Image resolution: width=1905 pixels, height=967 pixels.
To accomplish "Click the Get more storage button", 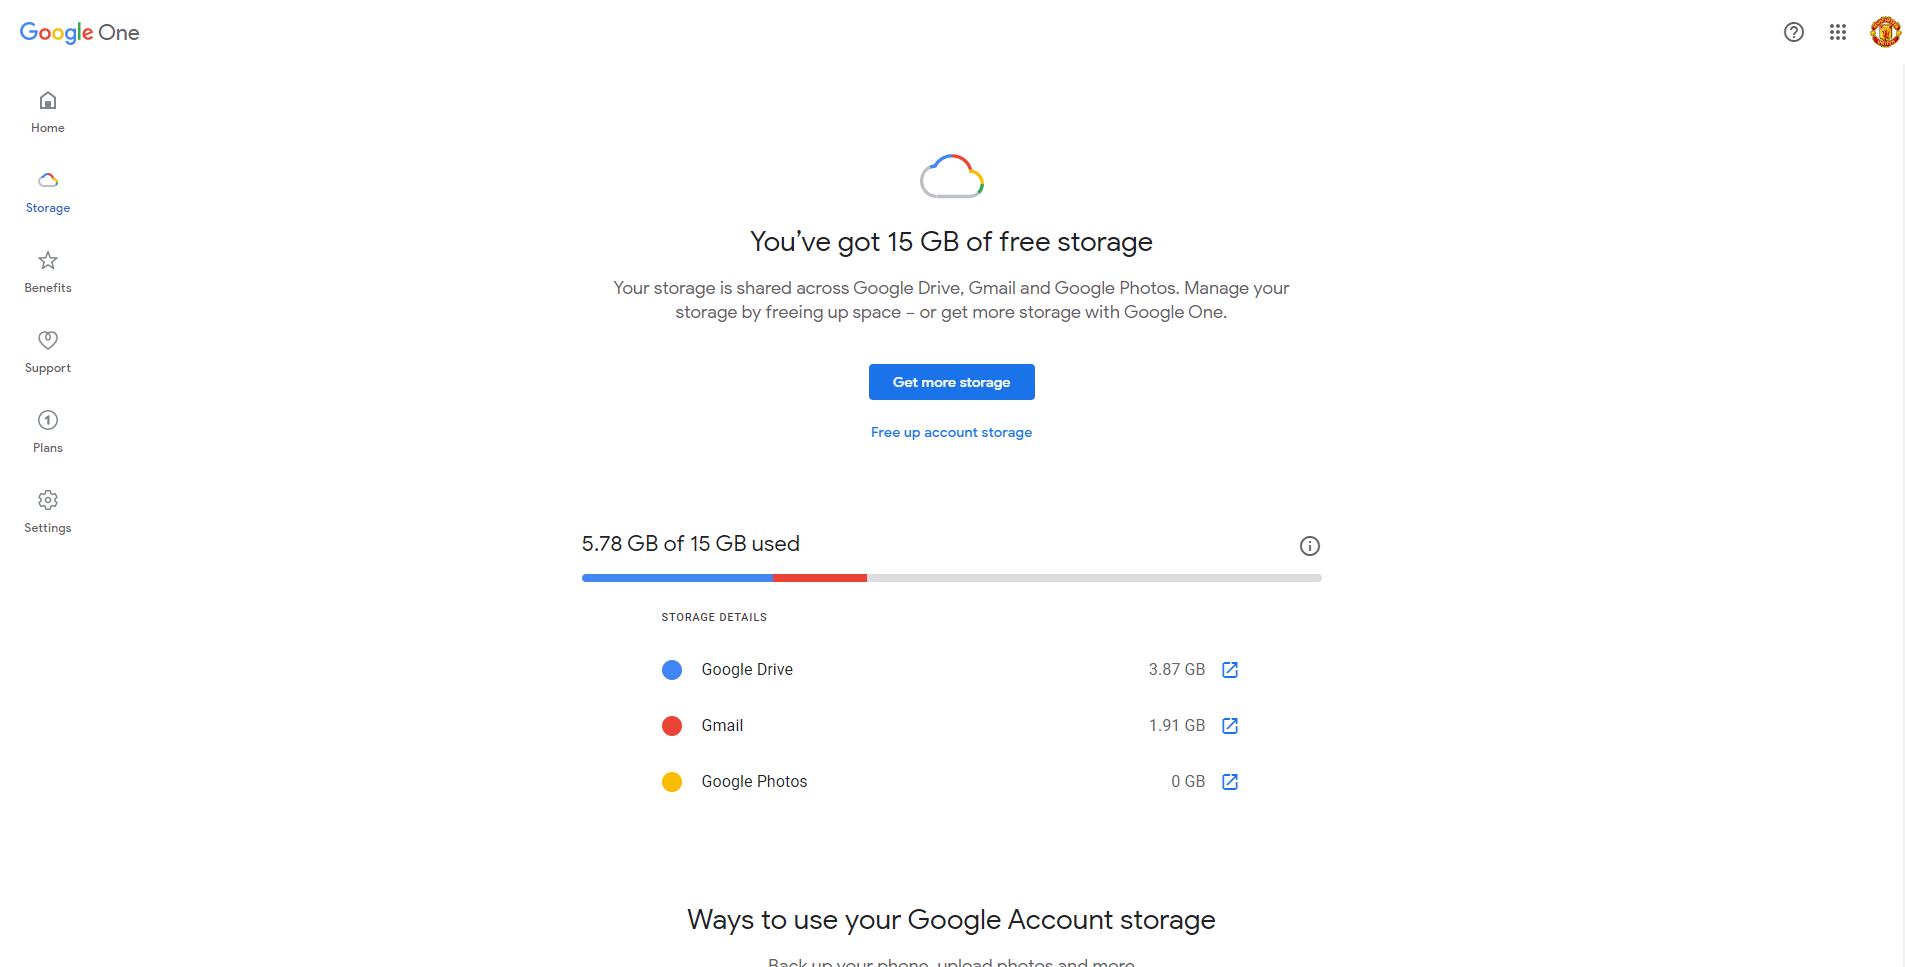I will 951,382.
